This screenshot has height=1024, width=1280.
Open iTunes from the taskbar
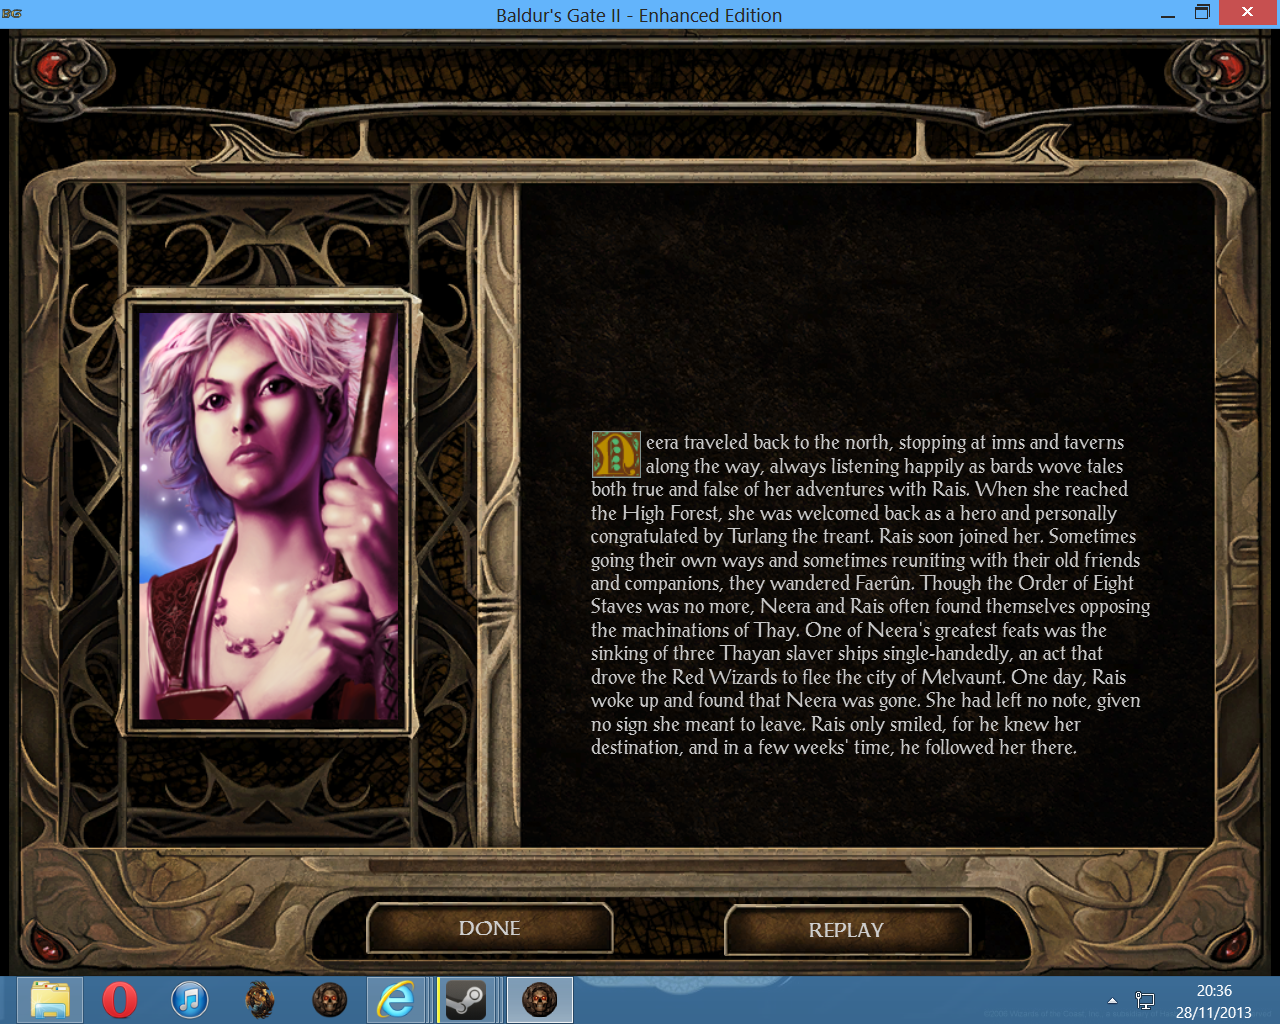(190, 1000)
